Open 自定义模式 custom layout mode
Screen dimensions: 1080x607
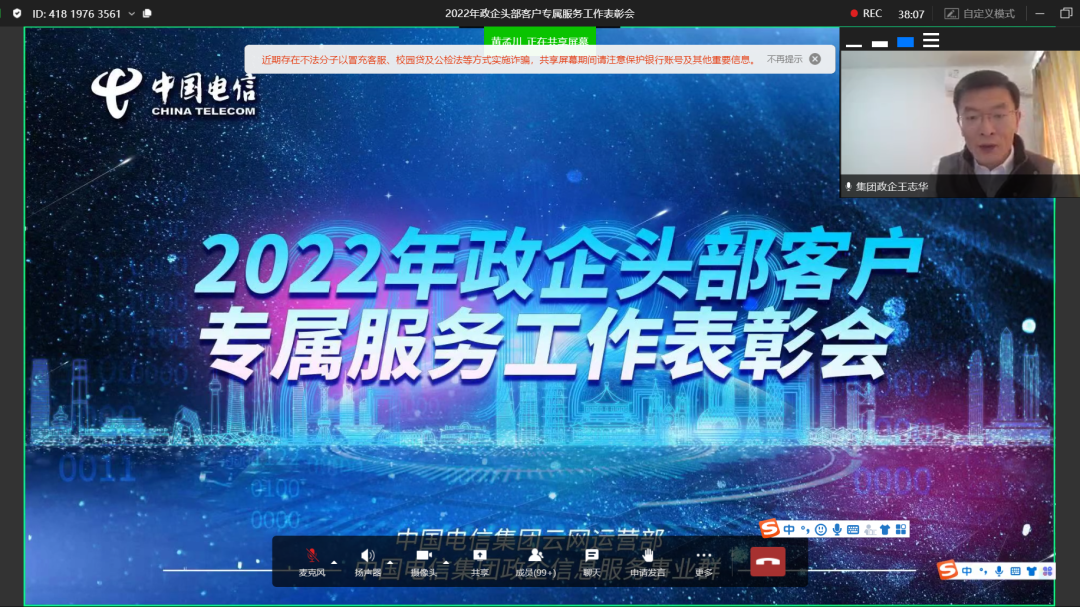tap(979, 14)
